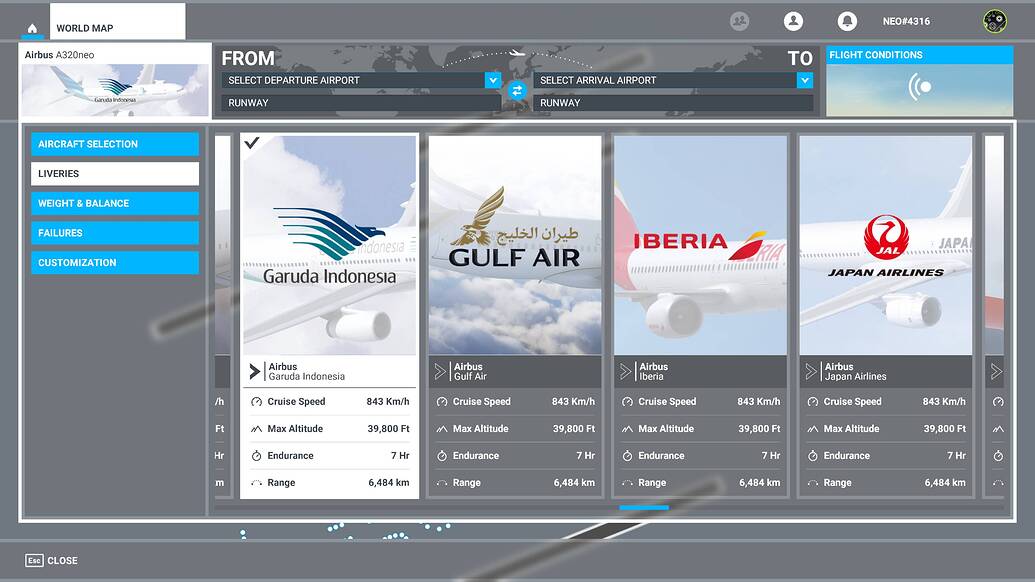Switch to Weight & Balance section
This screenshot has height=582, width=1035.
tap(114, 203)
